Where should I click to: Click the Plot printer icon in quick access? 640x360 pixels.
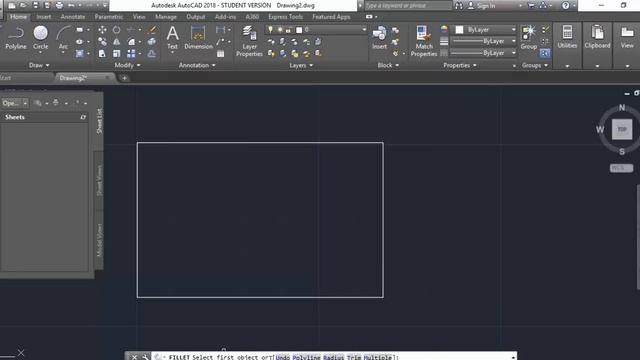click(59, 5)
